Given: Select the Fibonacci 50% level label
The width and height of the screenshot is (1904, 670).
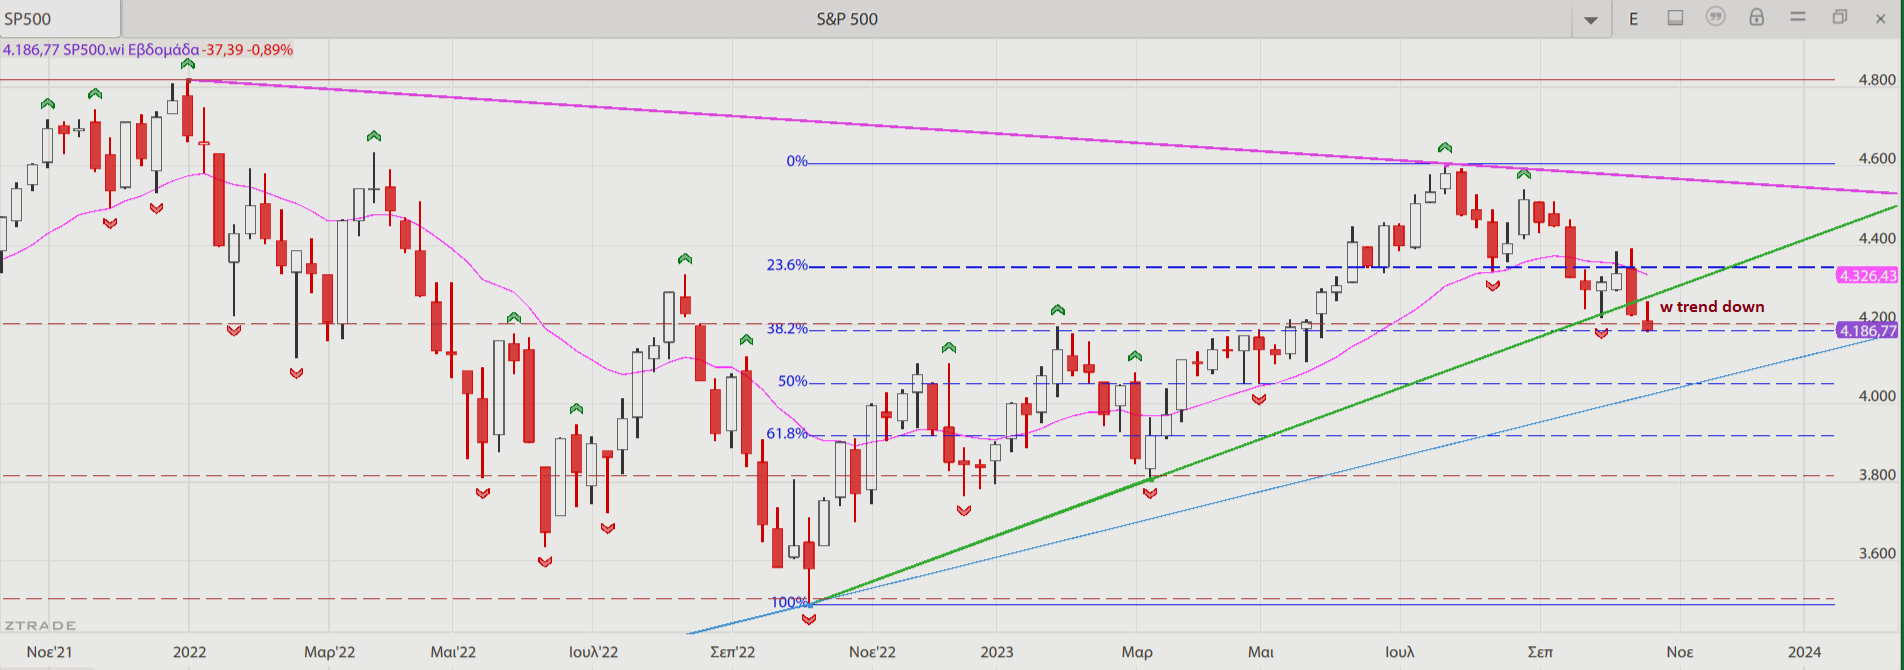Looking at the screenshot, I should [x=792, y=381].
